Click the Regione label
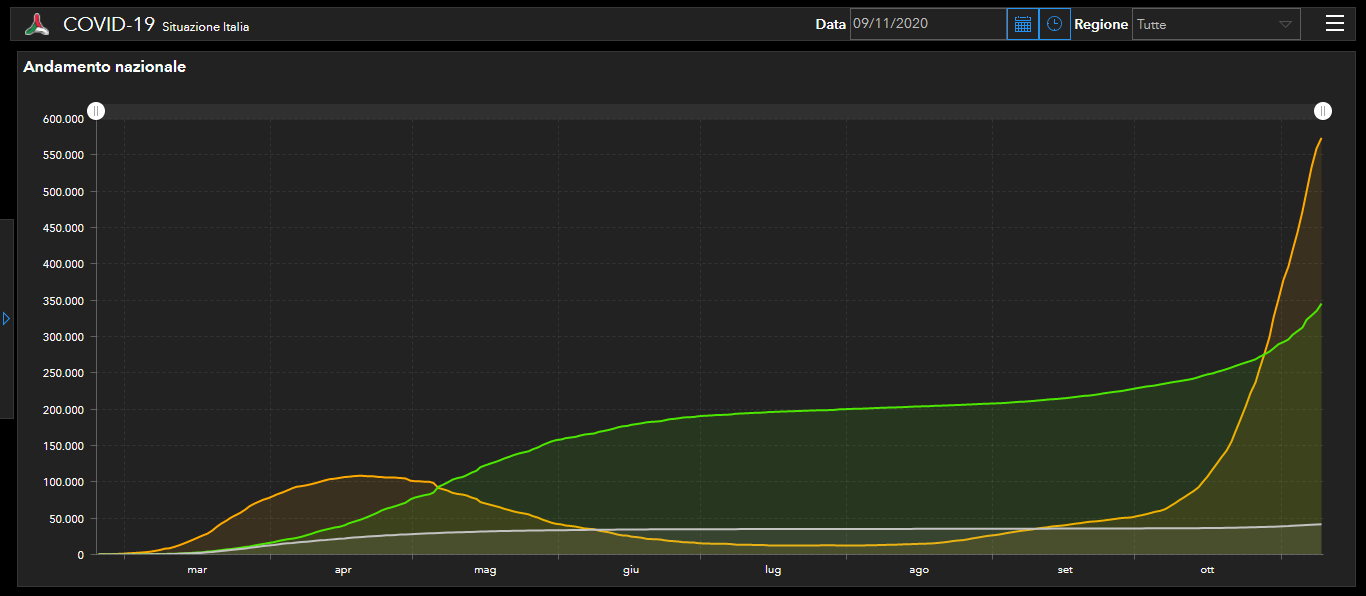 click(1101, 24)
